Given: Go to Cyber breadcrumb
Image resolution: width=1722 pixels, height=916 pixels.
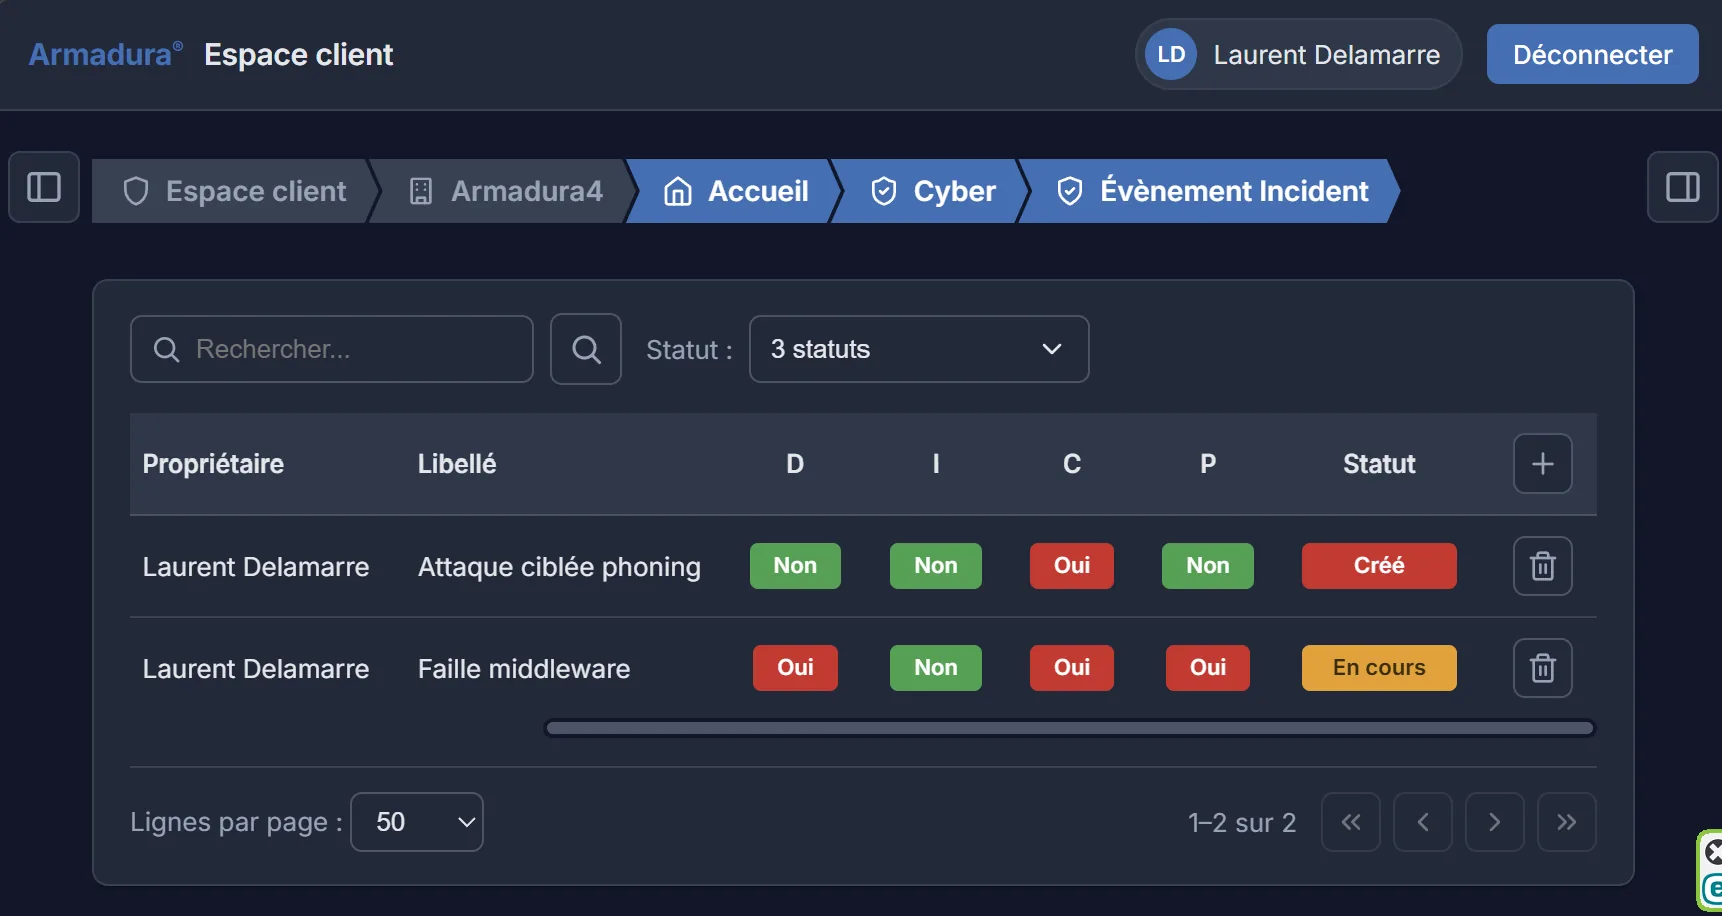Looking at the screenshot, I should [933, 191].
